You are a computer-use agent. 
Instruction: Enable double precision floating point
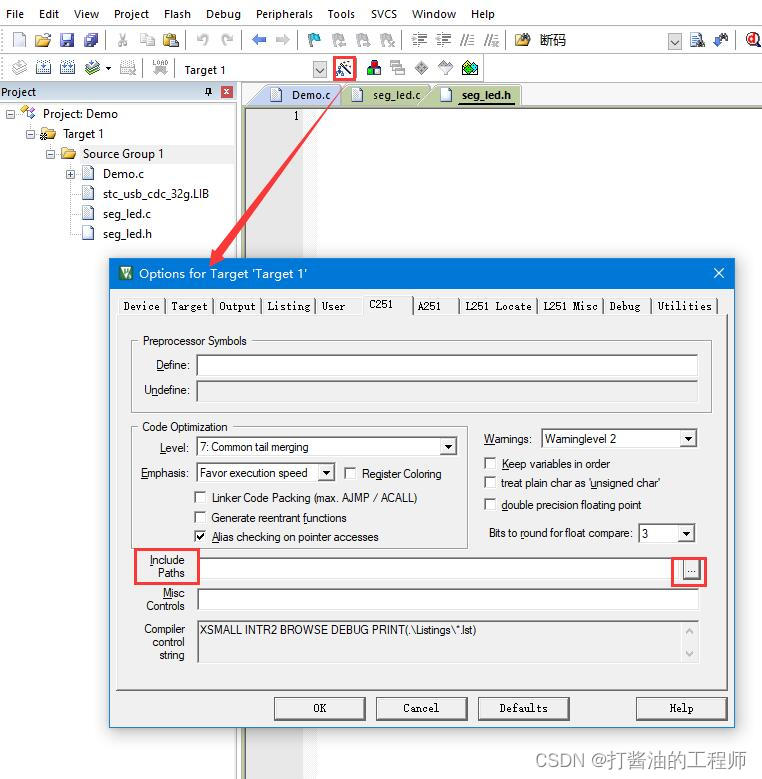490,505
